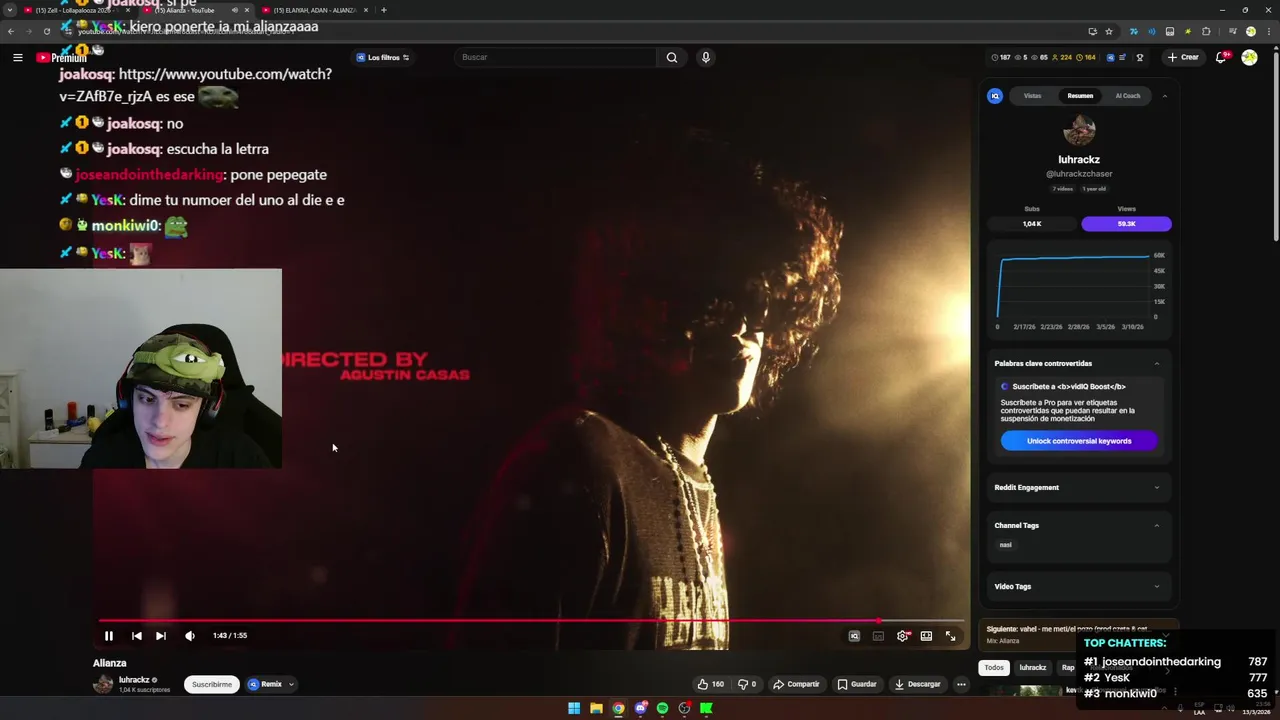Click the blue IQ logo in the panel
This screenshot has width=1280, height=720.
(x=995, y=96)
